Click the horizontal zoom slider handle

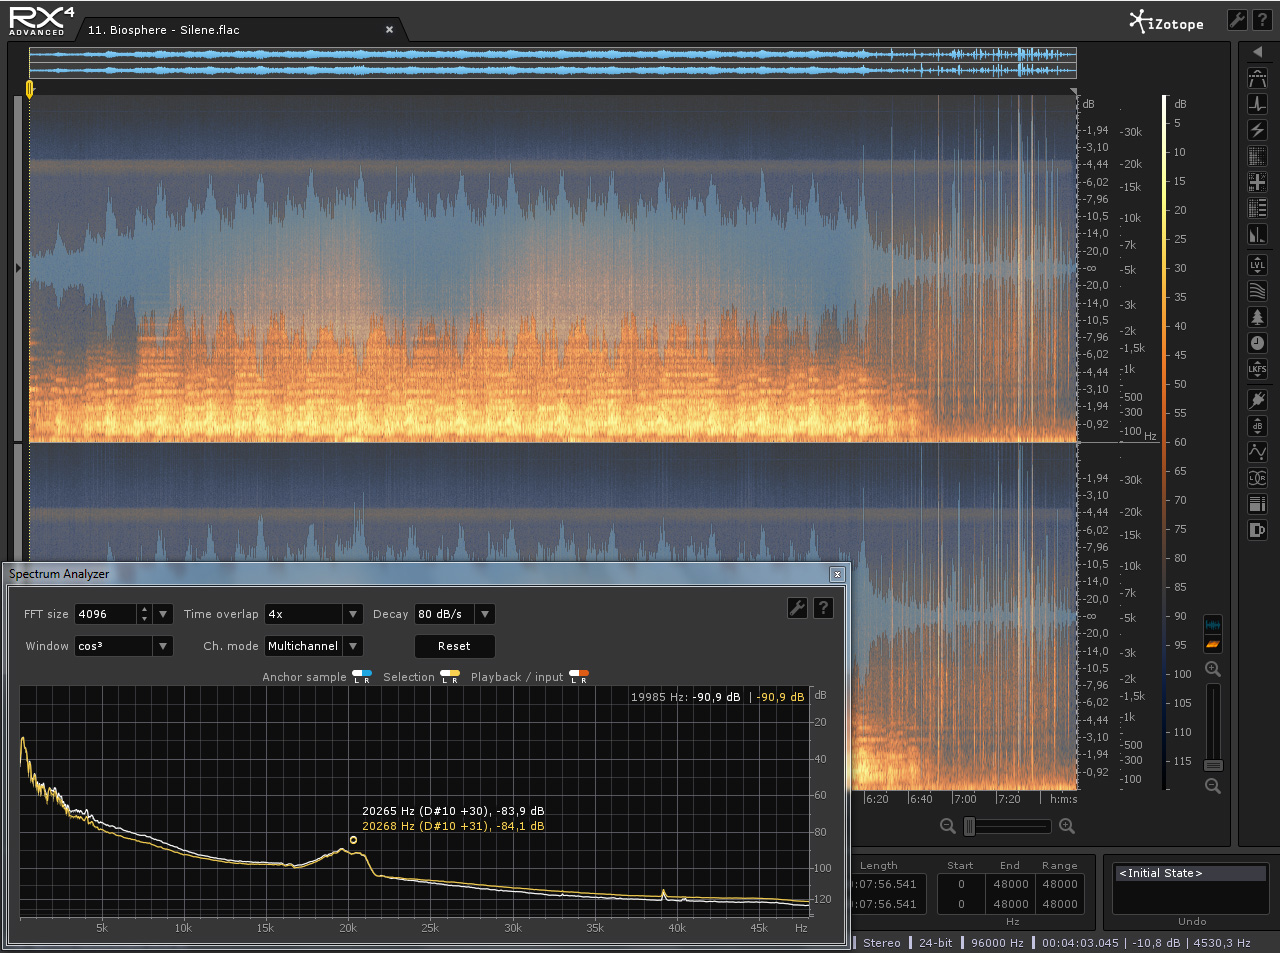969,826
